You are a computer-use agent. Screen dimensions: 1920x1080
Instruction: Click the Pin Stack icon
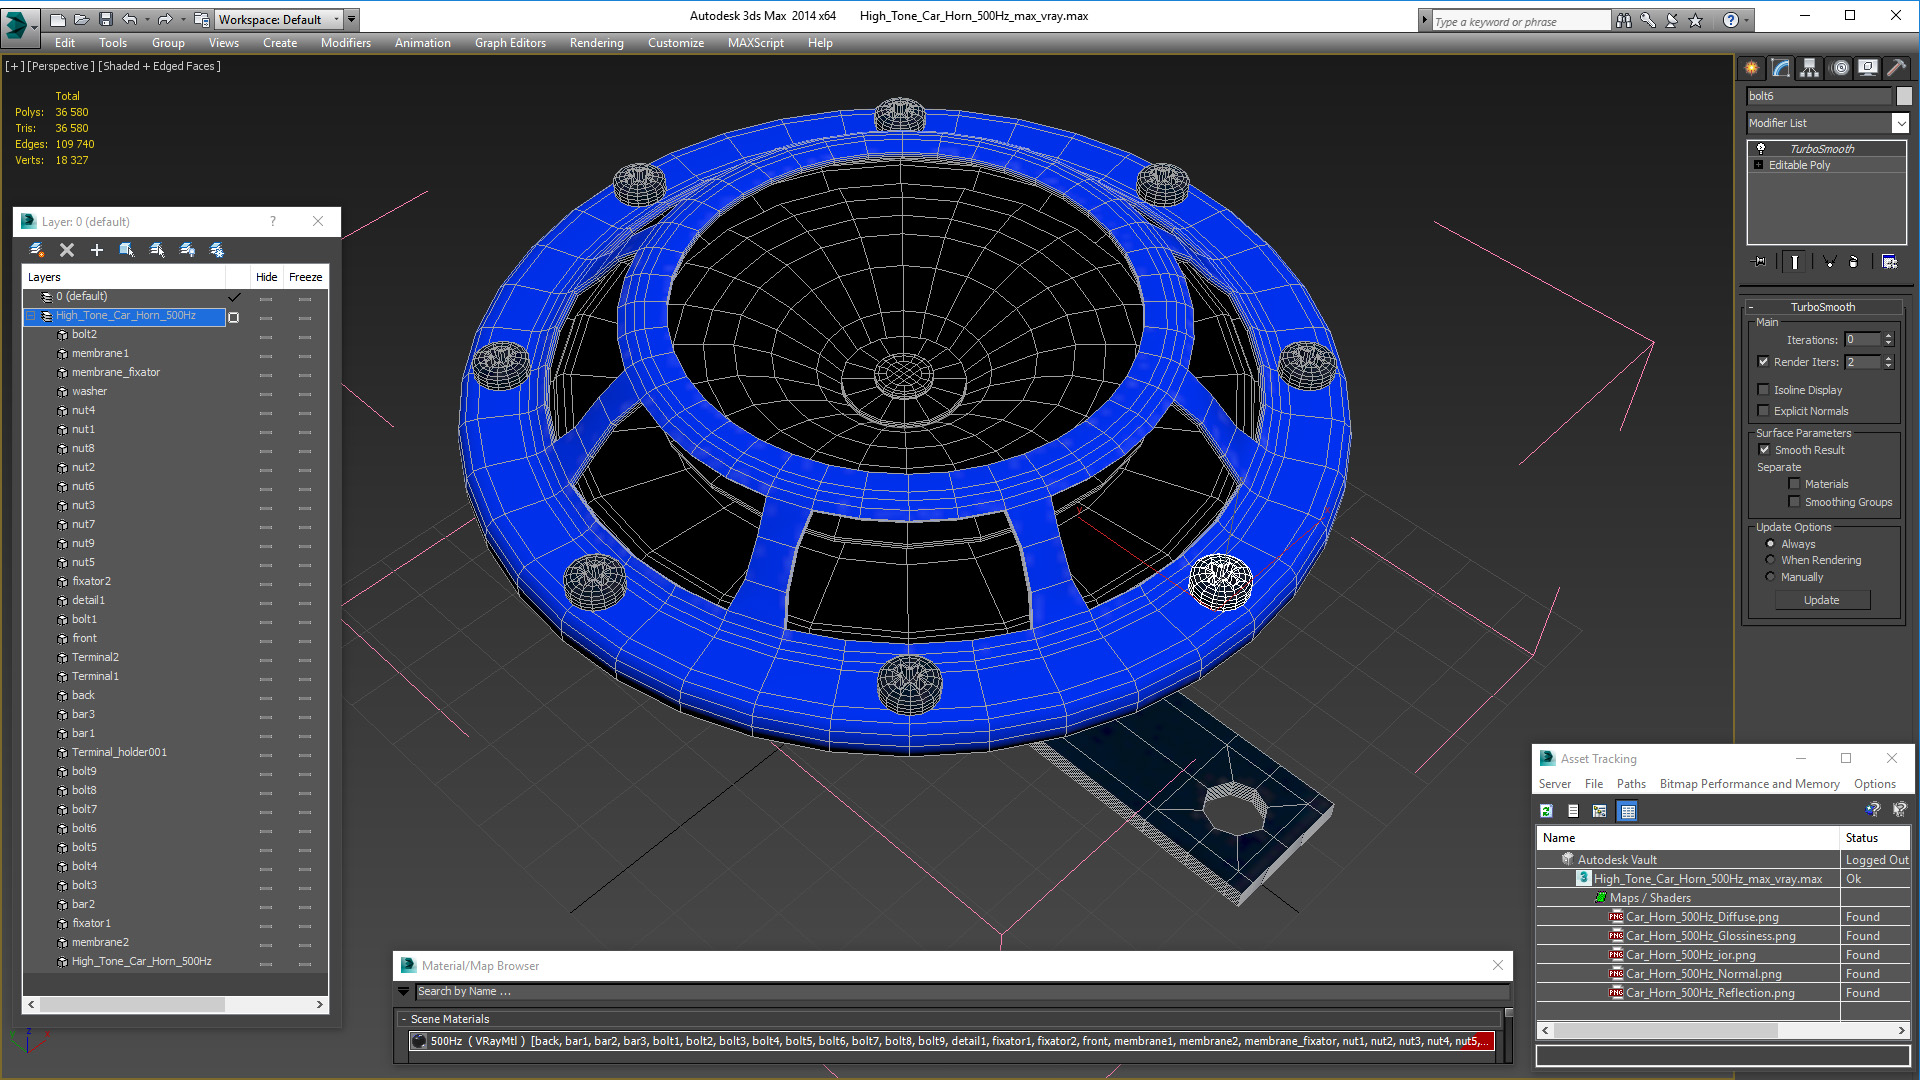(x=1760, y=262)
